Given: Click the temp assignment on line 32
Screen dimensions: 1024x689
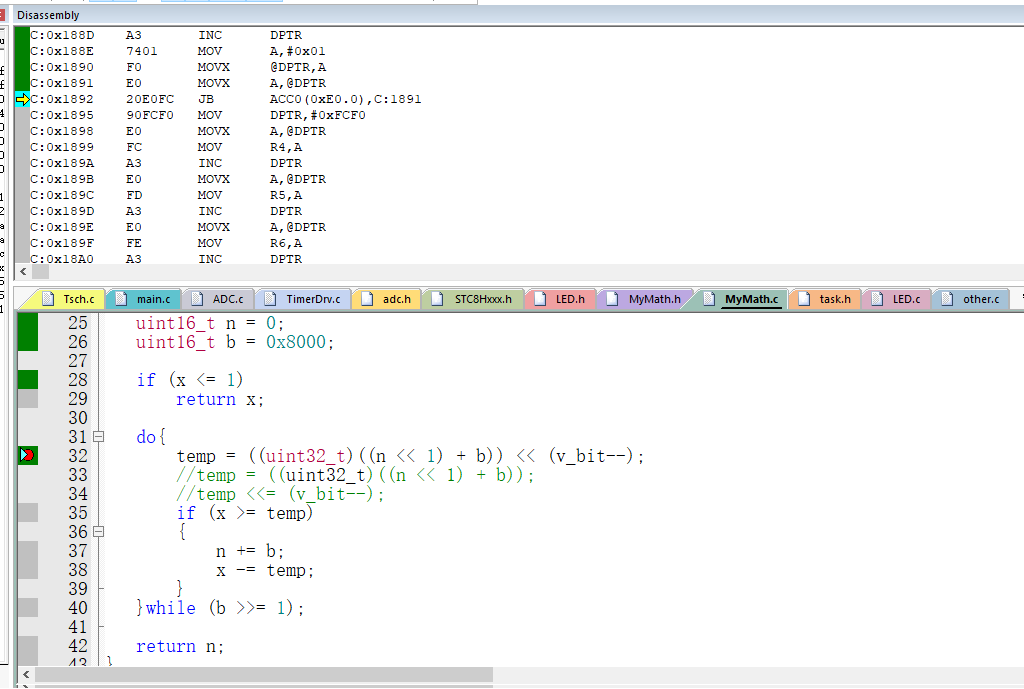Looking at the screenshot, I should [410, 456].
